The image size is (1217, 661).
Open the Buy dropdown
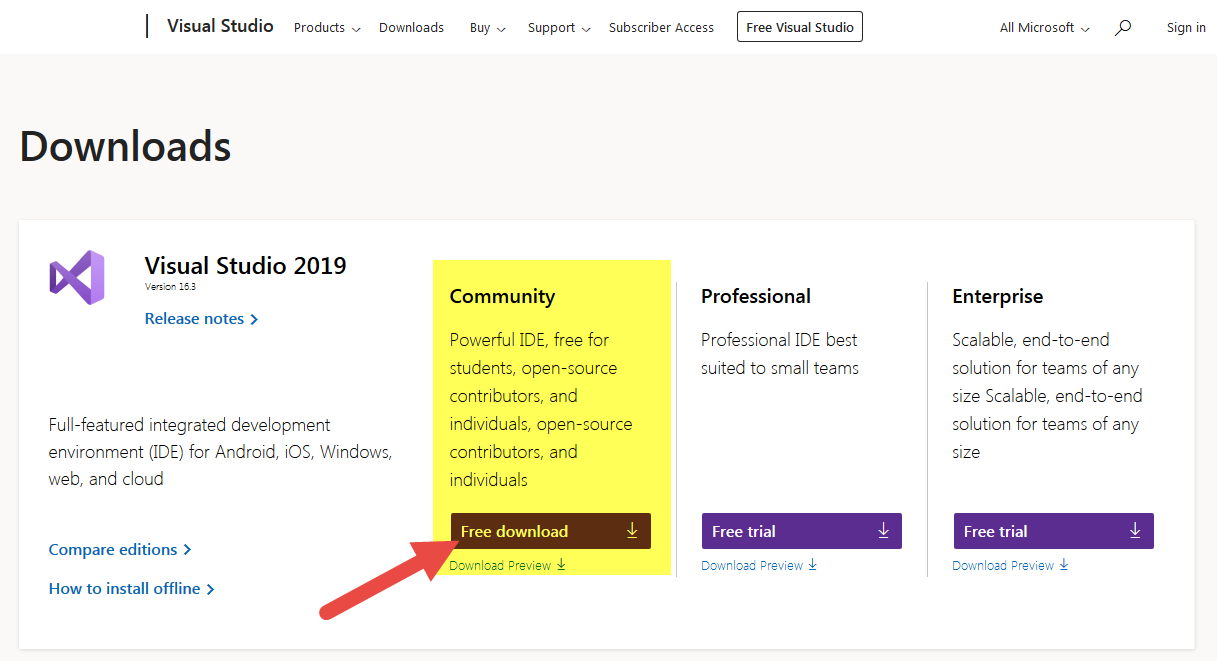[486, 27]
